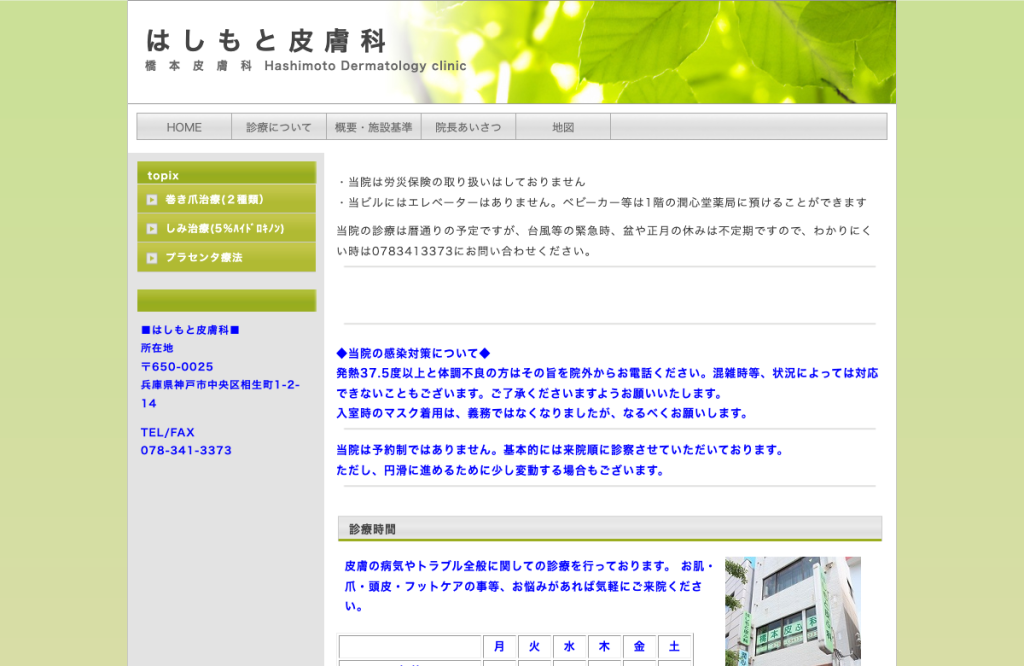Click the 発熱37.5度以上 notice line
Image resolution: width=1024 pixels, height=666 pixels.
[607, 383]
